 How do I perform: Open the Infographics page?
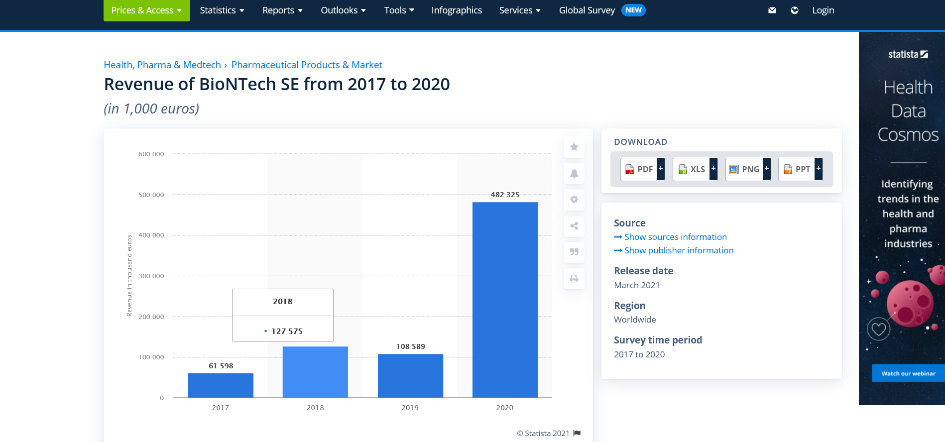[x=456, y=10]
